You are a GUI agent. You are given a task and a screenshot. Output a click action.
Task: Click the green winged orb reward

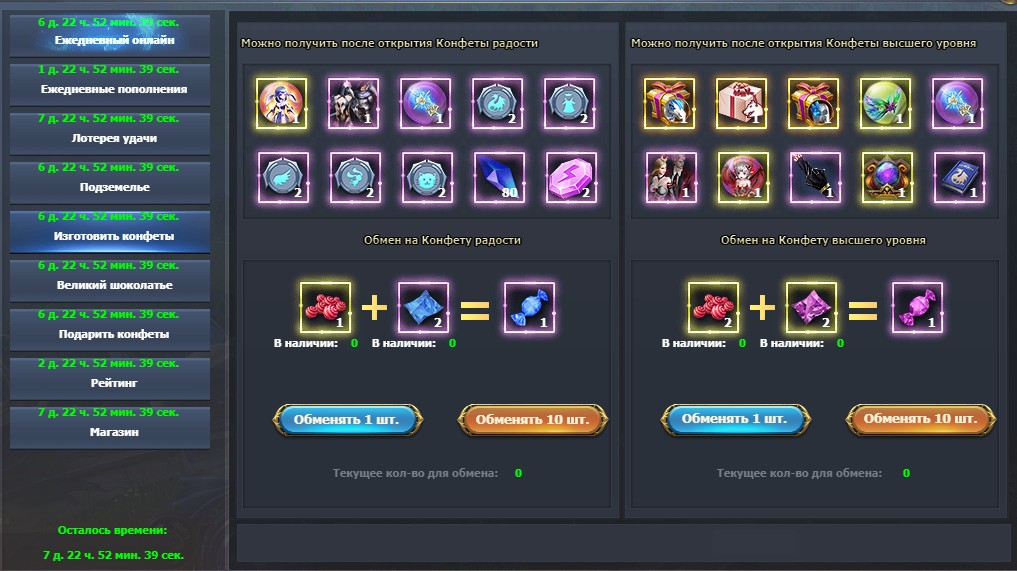coord(885,103)
